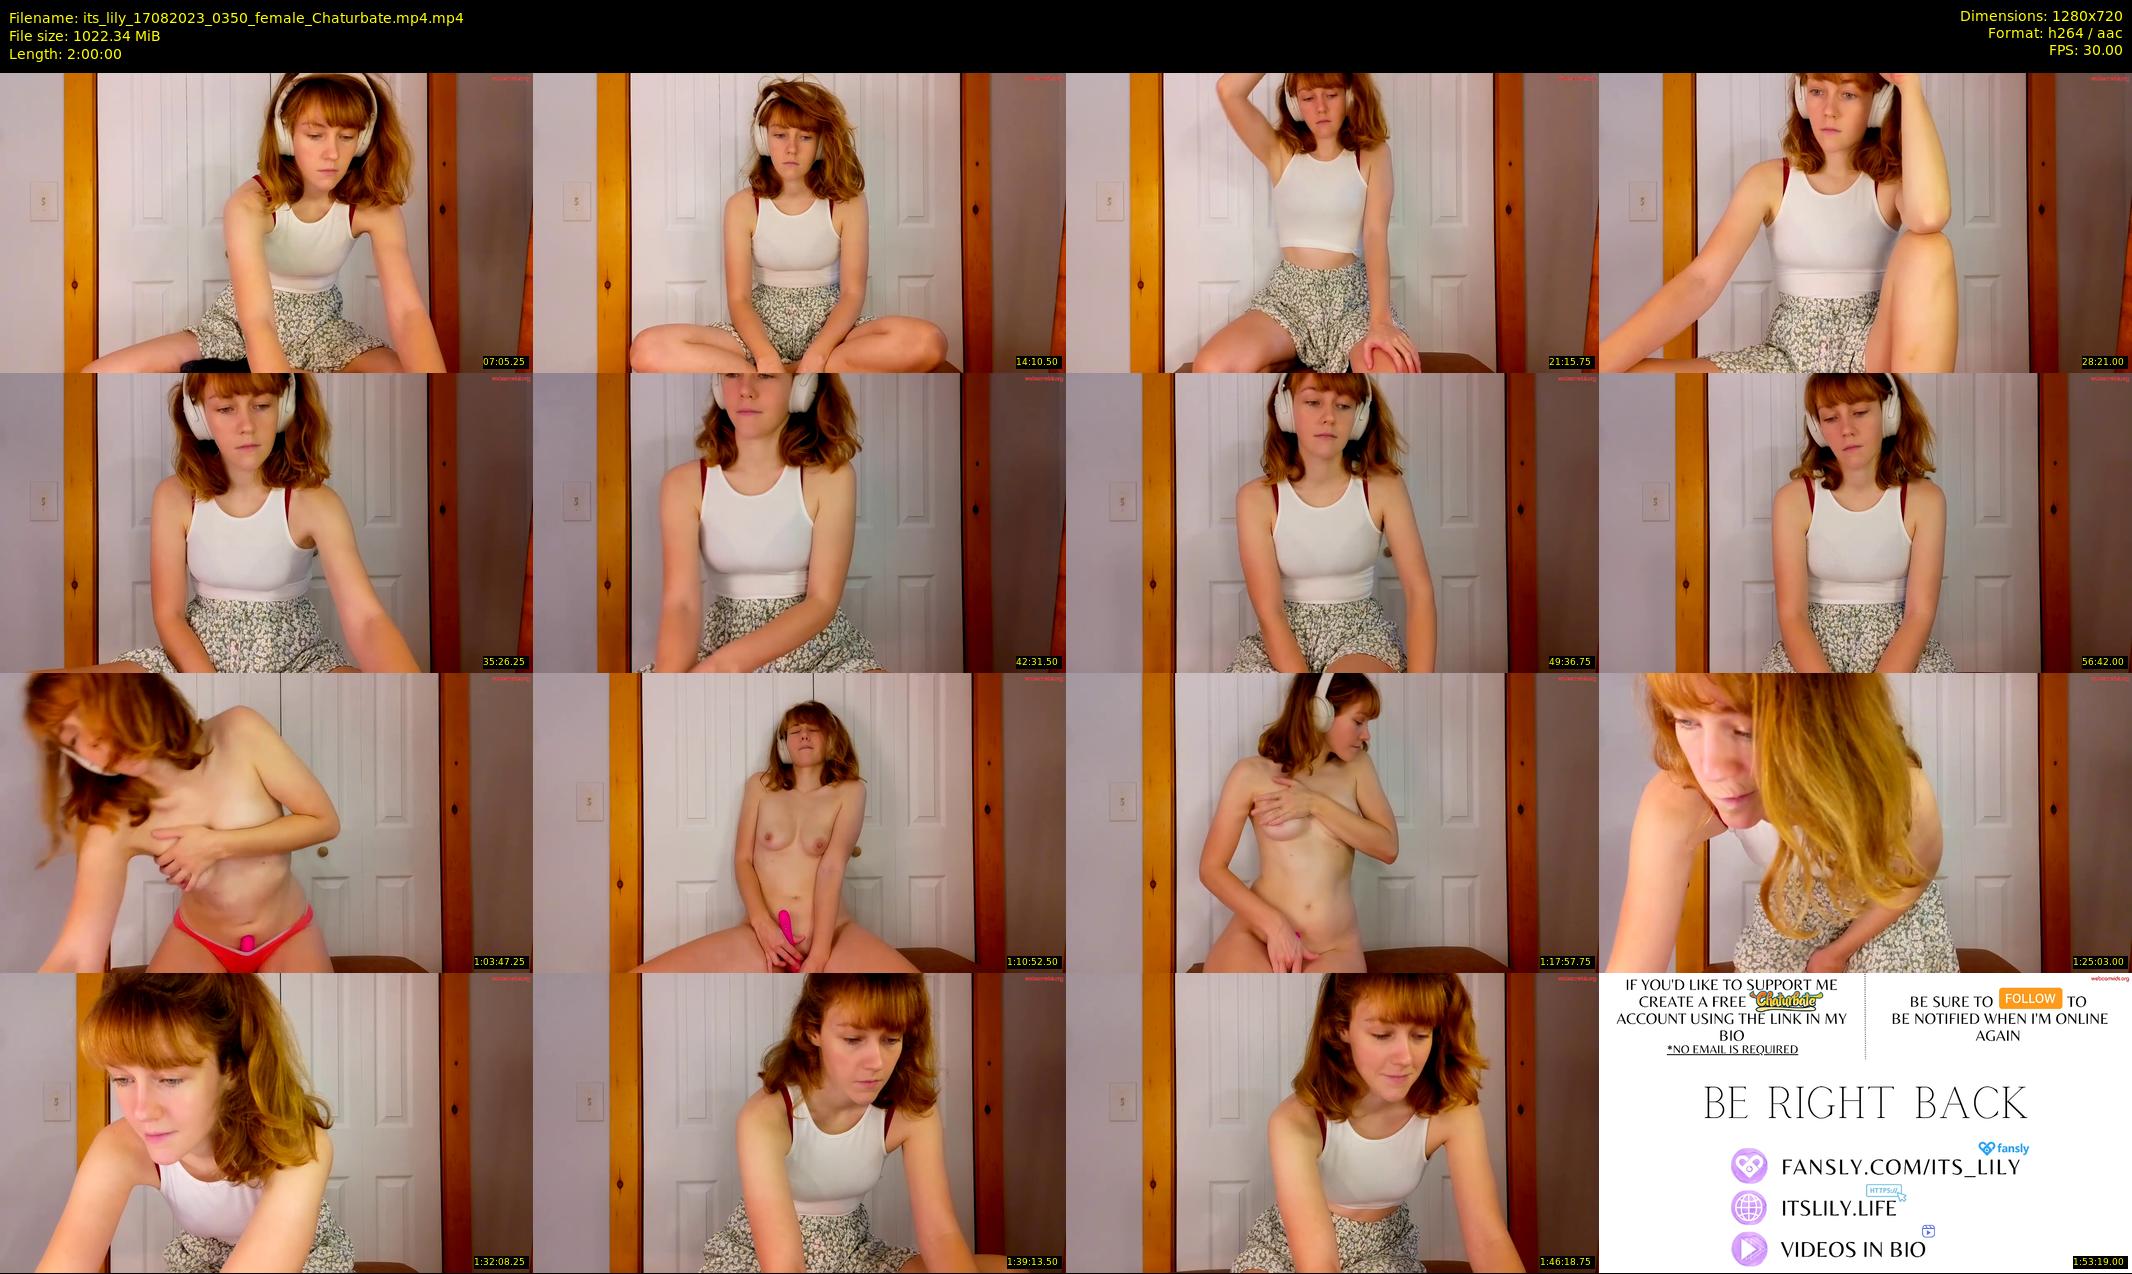2132x1274 pixels.
Task: Click the Dimensions 1280x720 text
Action: 2041,16
